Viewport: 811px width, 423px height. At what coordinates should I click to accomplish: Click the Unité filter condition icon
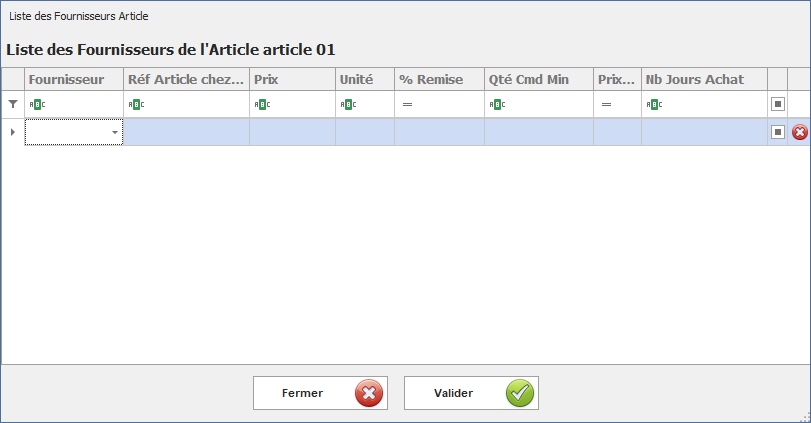[347, 104]
